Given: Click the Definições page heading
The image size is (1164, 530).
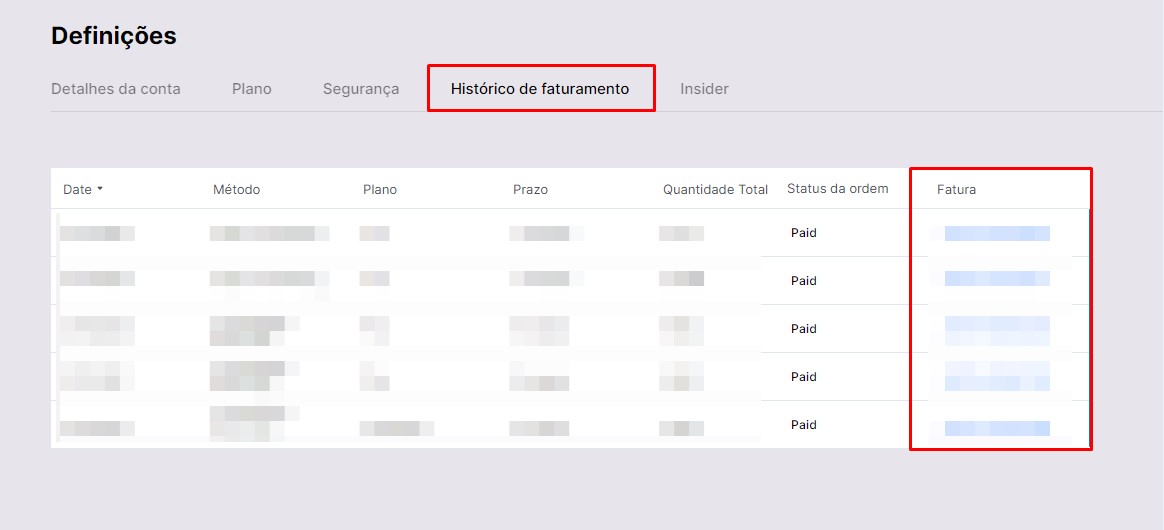Looking at the screenshot, I should point(114,36).
